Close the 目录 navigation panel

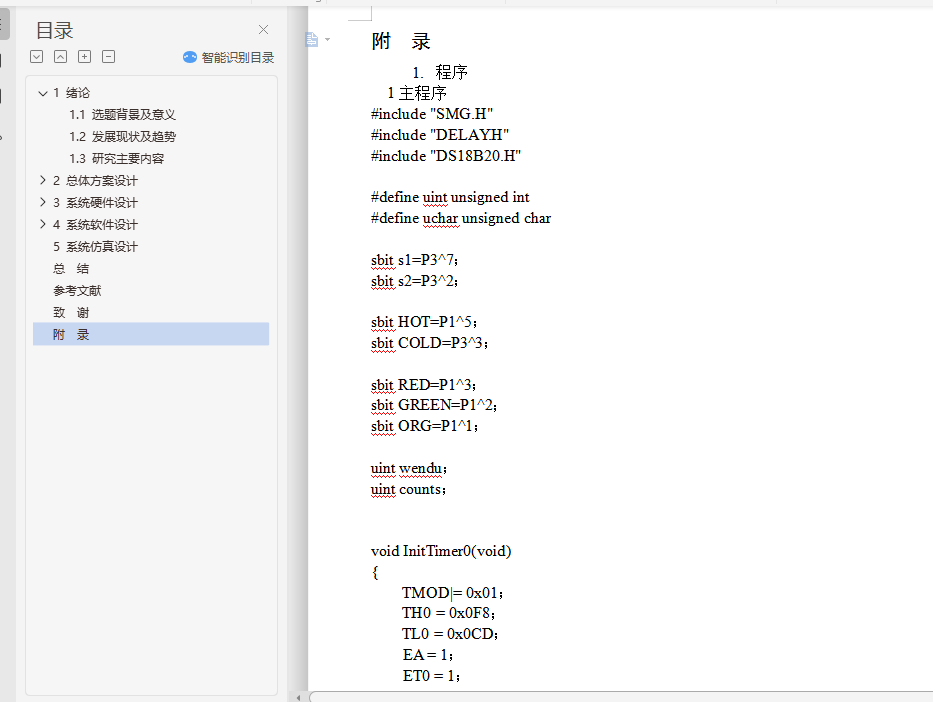[263, 30]
